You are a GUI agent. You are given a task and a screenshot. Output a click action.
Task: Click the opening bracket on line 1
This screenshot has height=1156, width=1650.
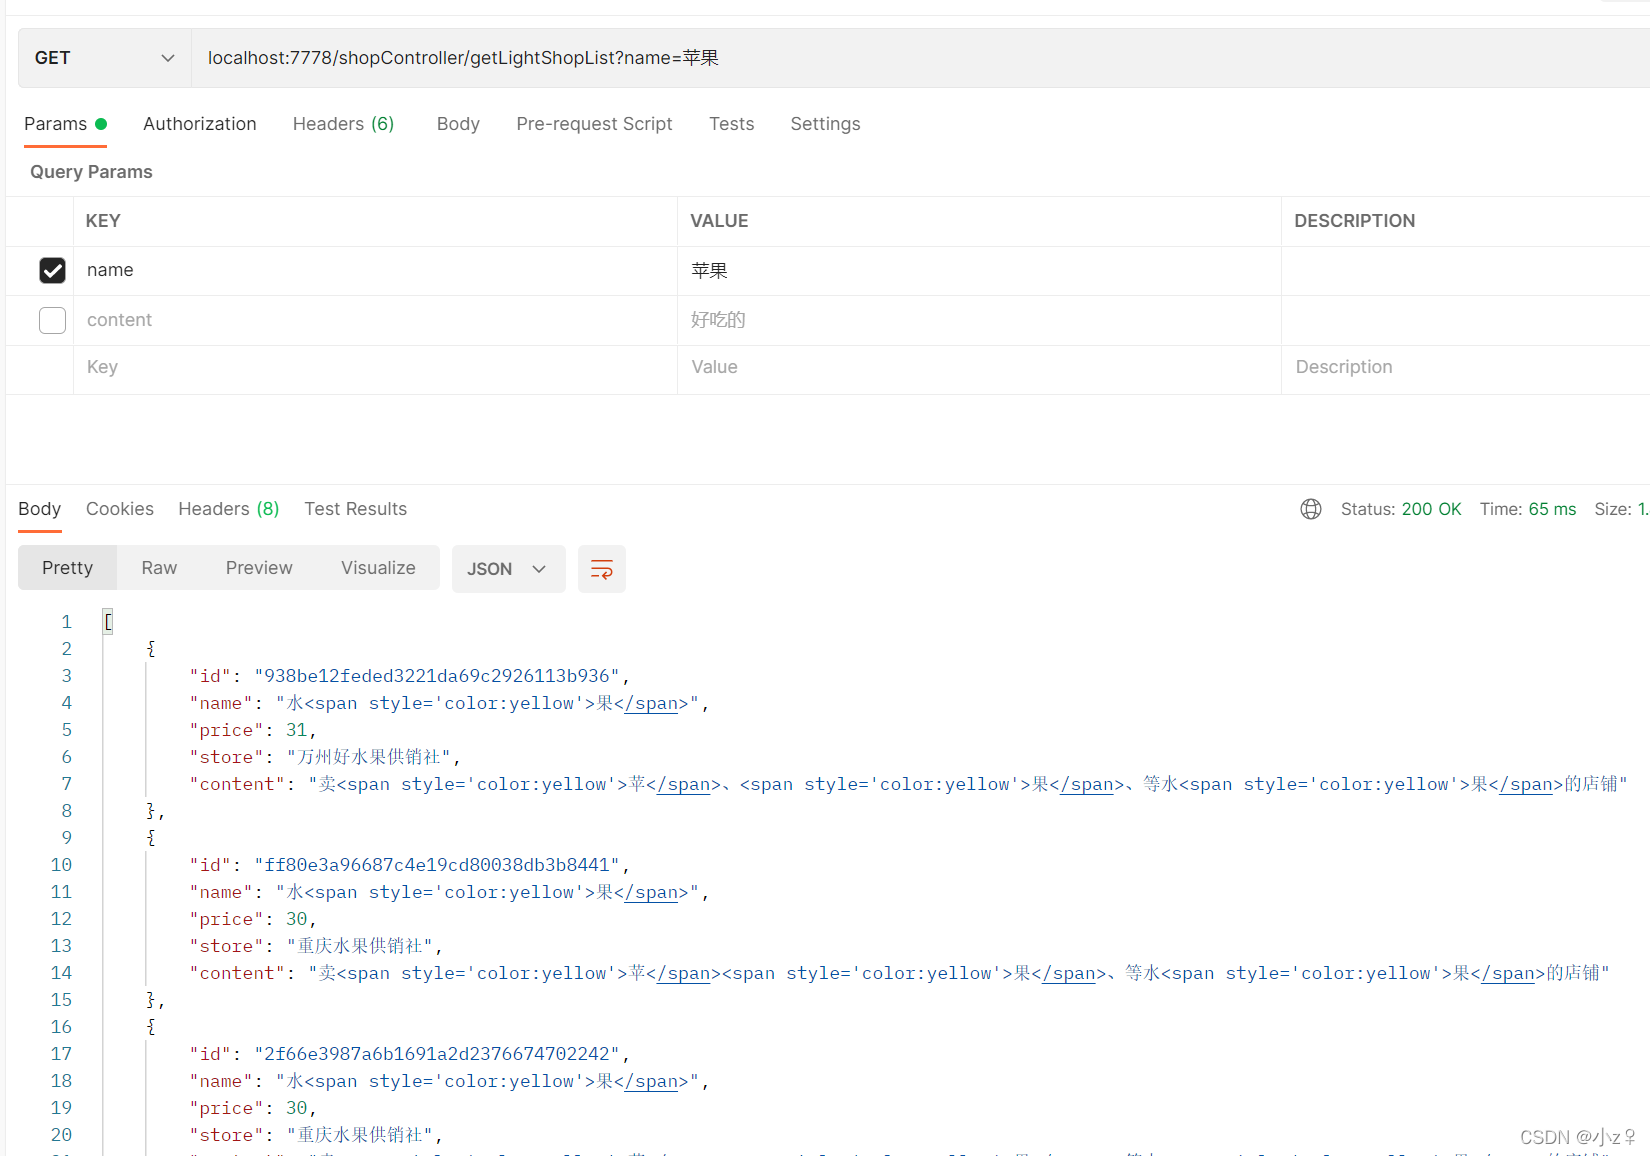click(x=108, y=622)
